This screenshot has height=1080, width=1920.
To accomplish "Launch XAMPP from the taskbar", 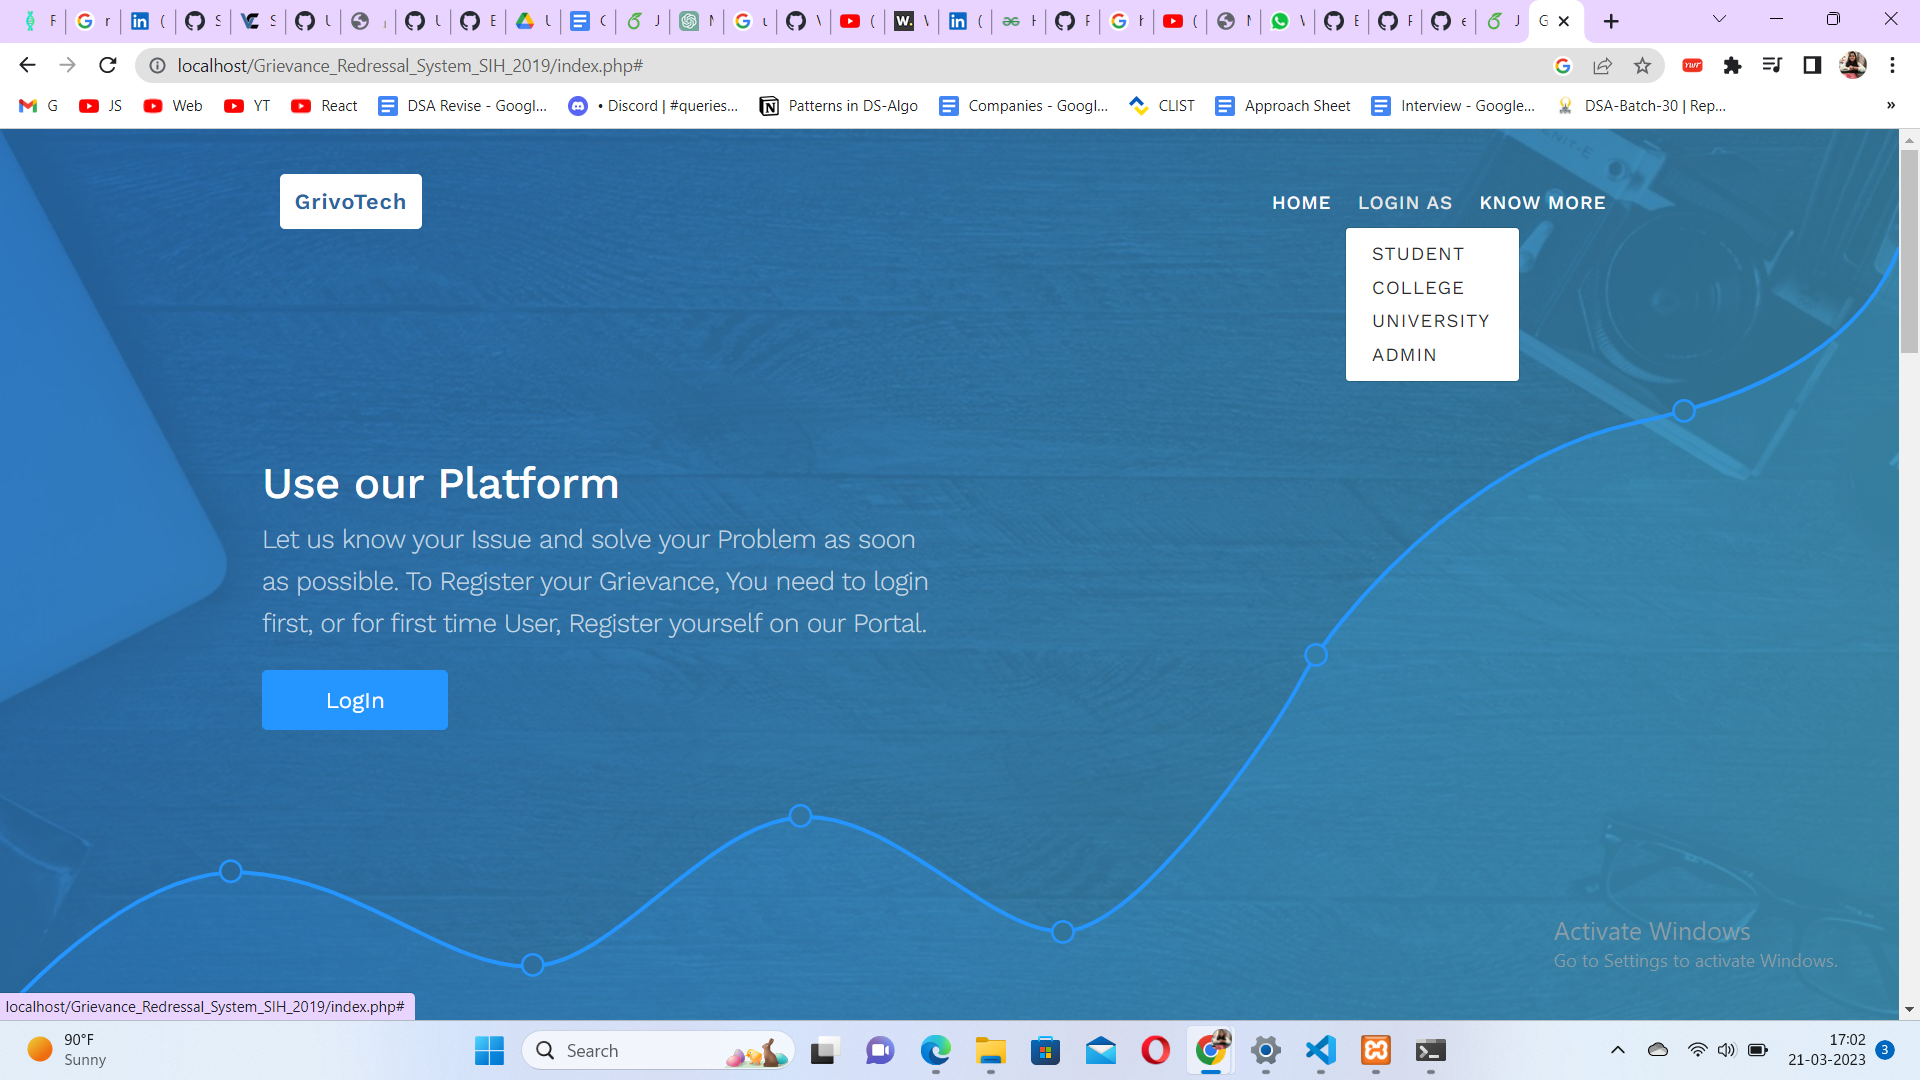I will pos(1376,1051).
